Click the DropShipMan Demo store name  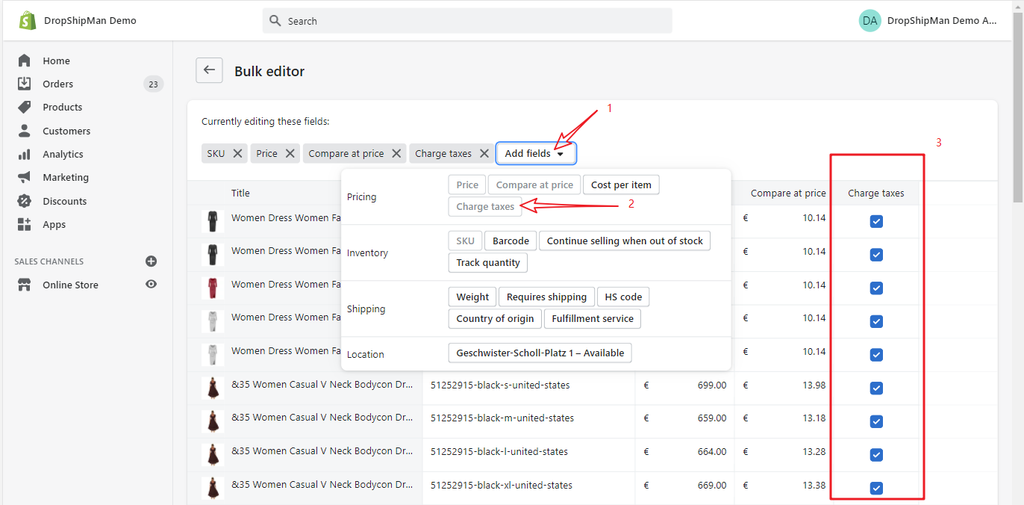tap(90, 21)
